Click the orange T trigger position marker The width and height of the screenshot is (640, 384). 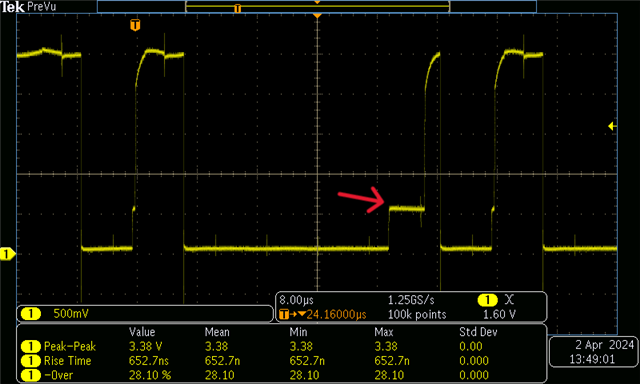pos(135,25)
